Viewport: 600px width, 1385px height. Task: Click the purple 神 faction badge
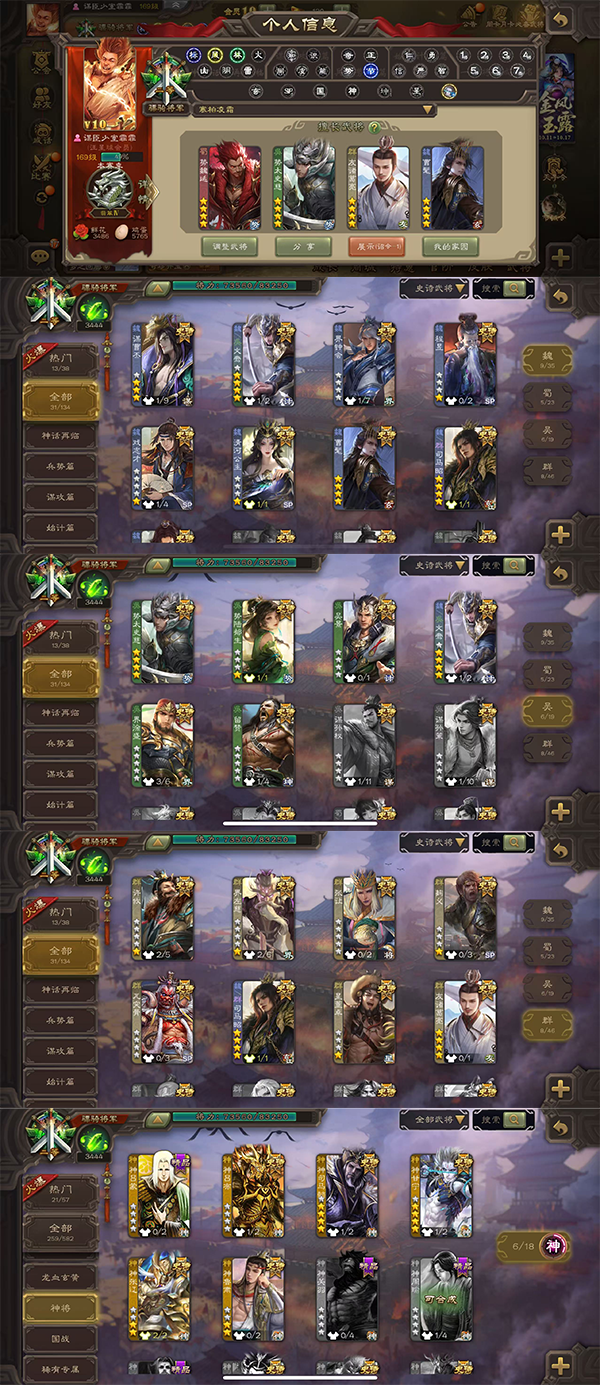click(550, 1245)
